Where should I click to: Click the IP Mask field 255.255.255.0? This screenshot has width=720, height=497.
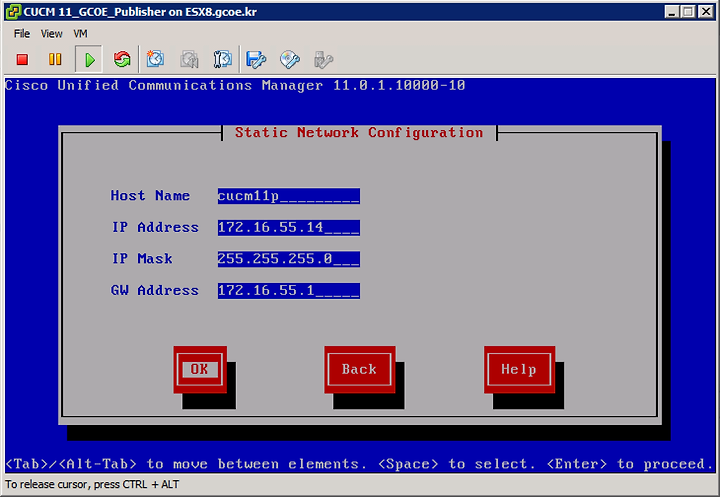(289, 259)
